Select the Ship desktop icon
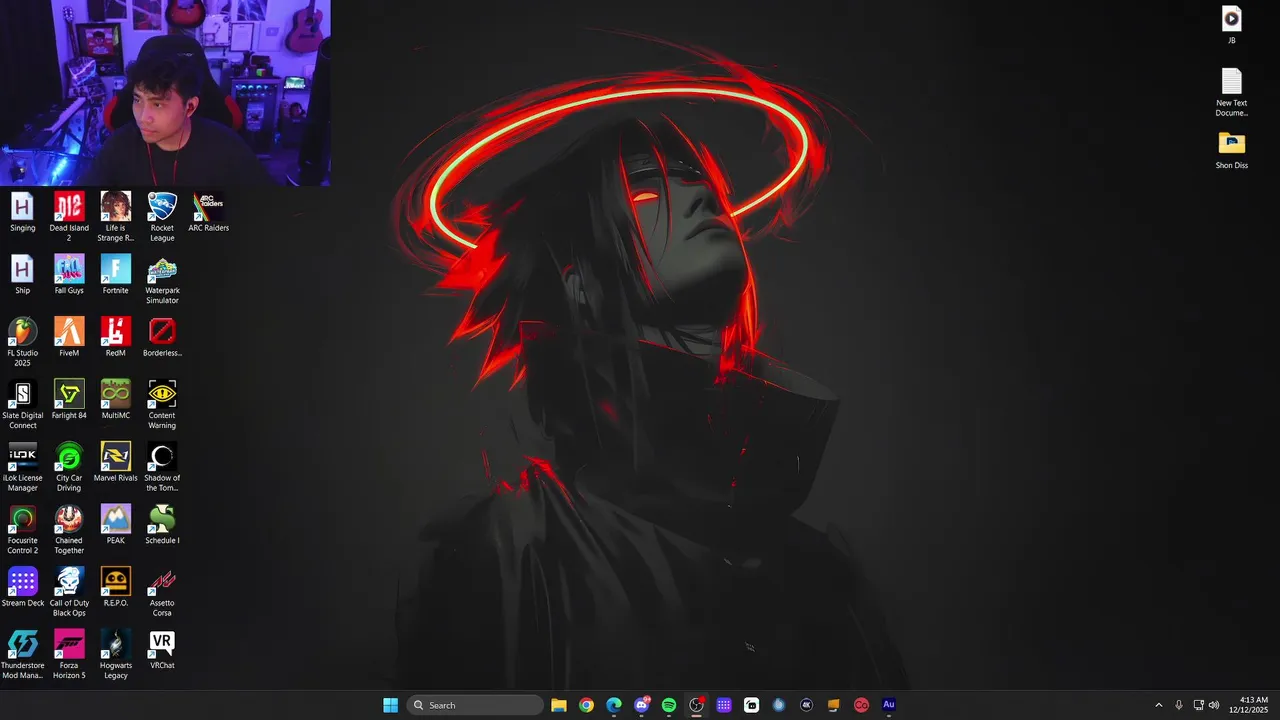This screenshot has width=1280, height=720. (x=22, y=275)
